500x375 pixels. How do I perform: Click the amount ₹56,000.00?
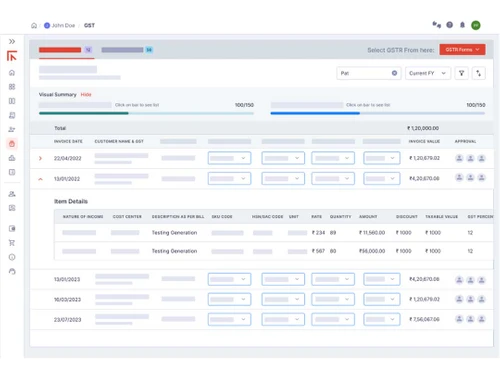372,251
